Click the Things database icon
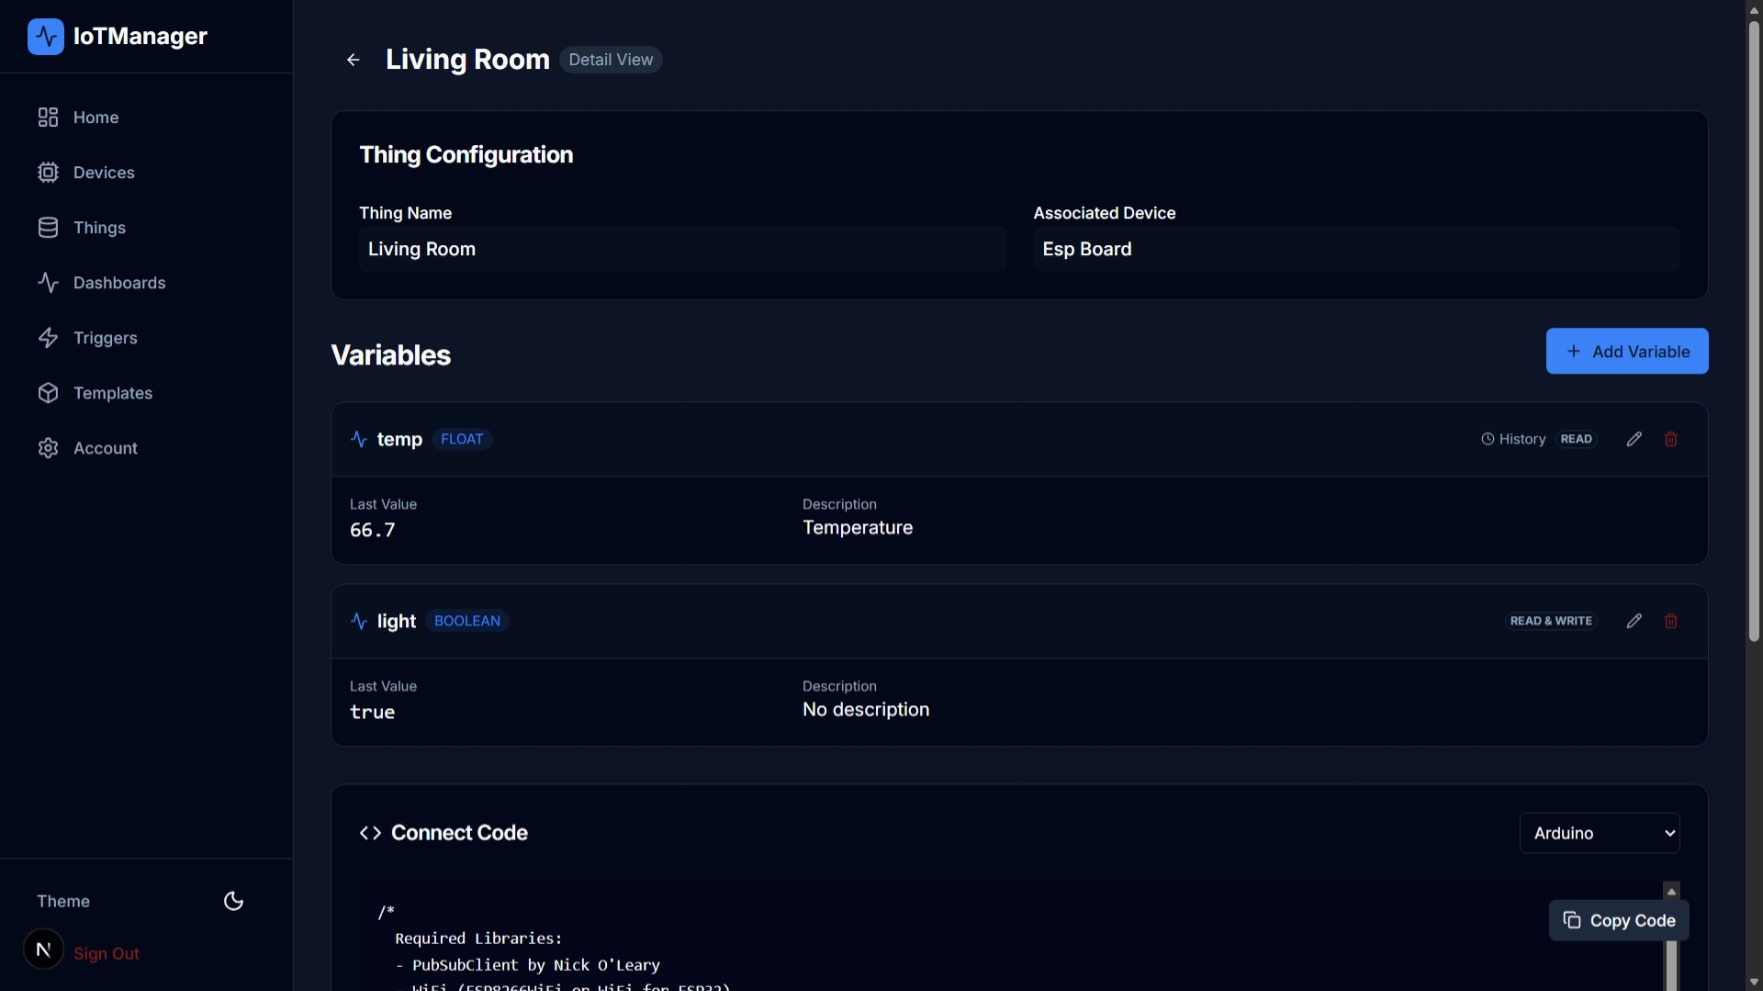This screenshot has width=1763, height=991. click(48, 227)
